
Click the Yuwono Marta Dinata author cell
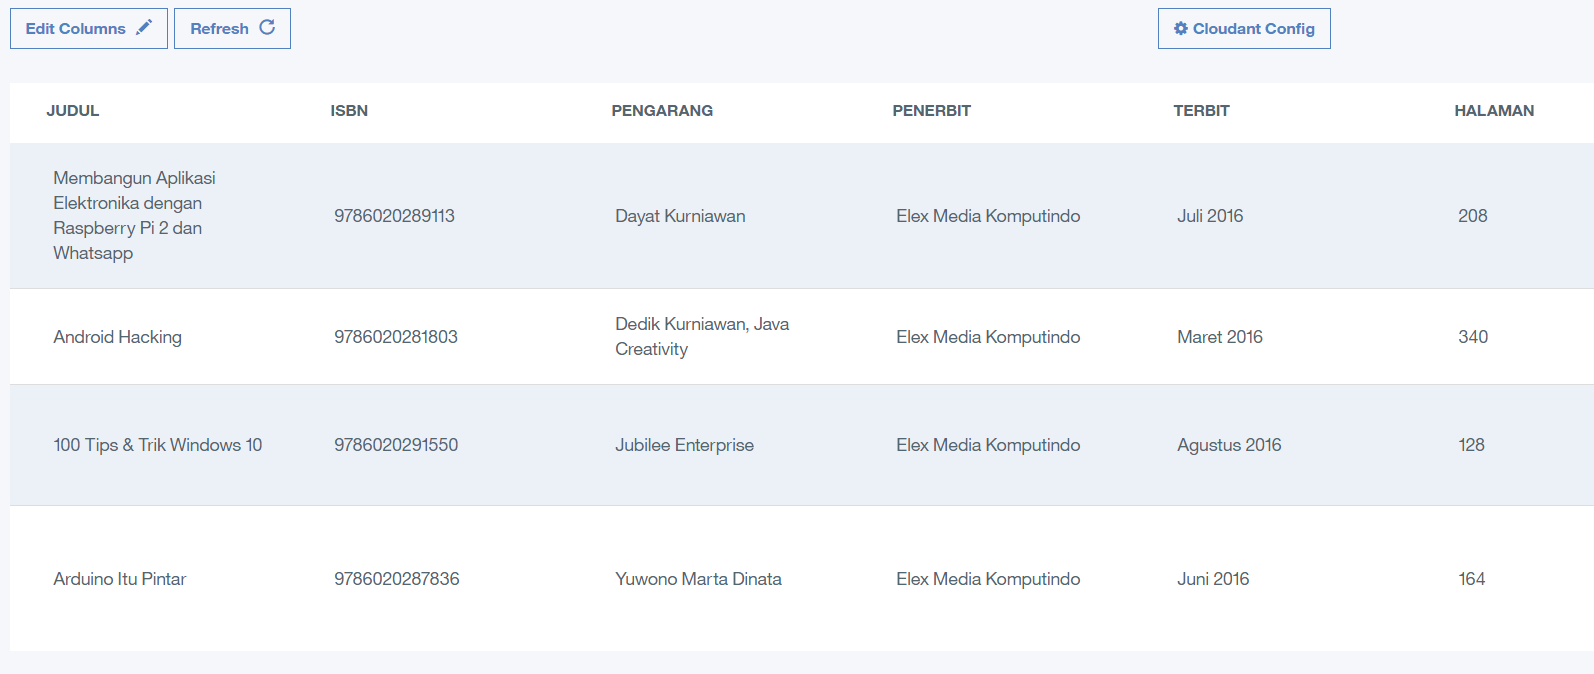click(x=698, y=579)
